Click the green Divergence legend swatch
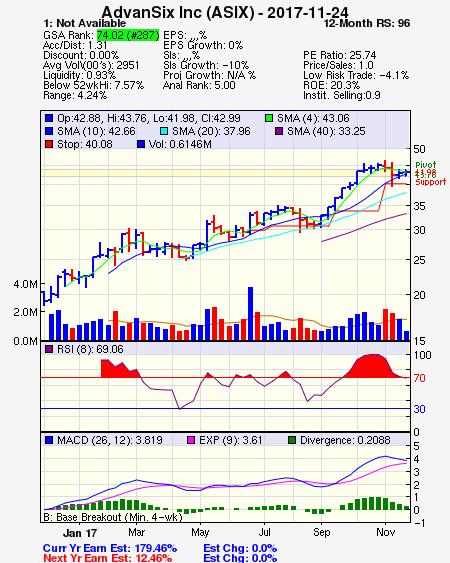The image size is (450, 563). [292, 440]
